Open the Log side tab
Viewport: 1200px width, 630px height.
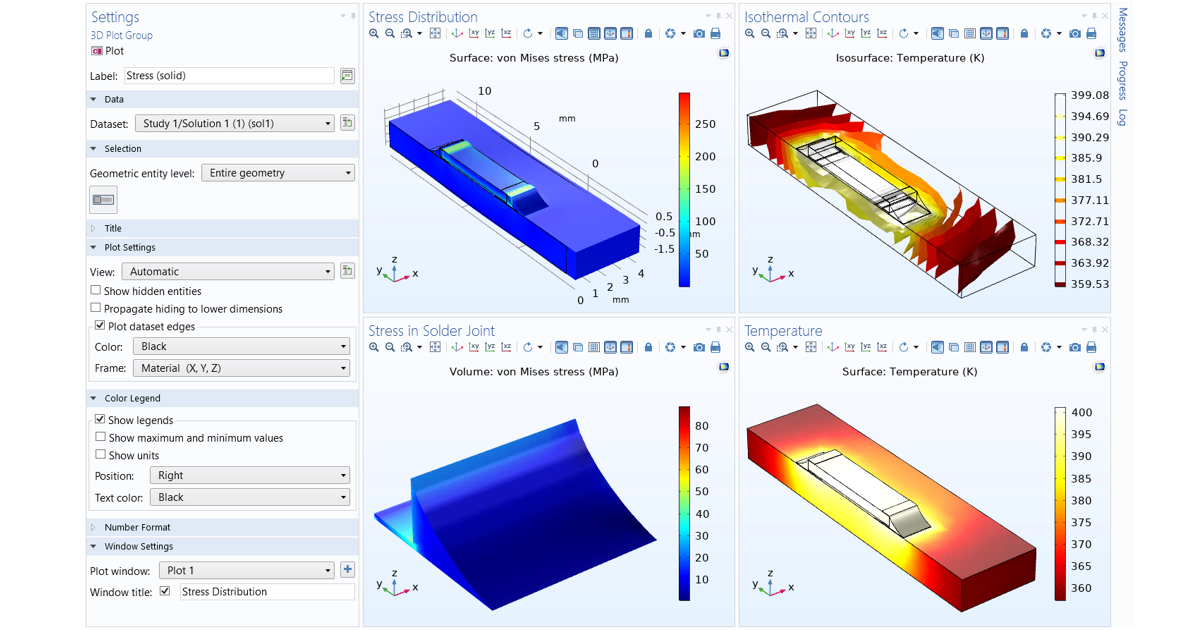pos(1122,117)
